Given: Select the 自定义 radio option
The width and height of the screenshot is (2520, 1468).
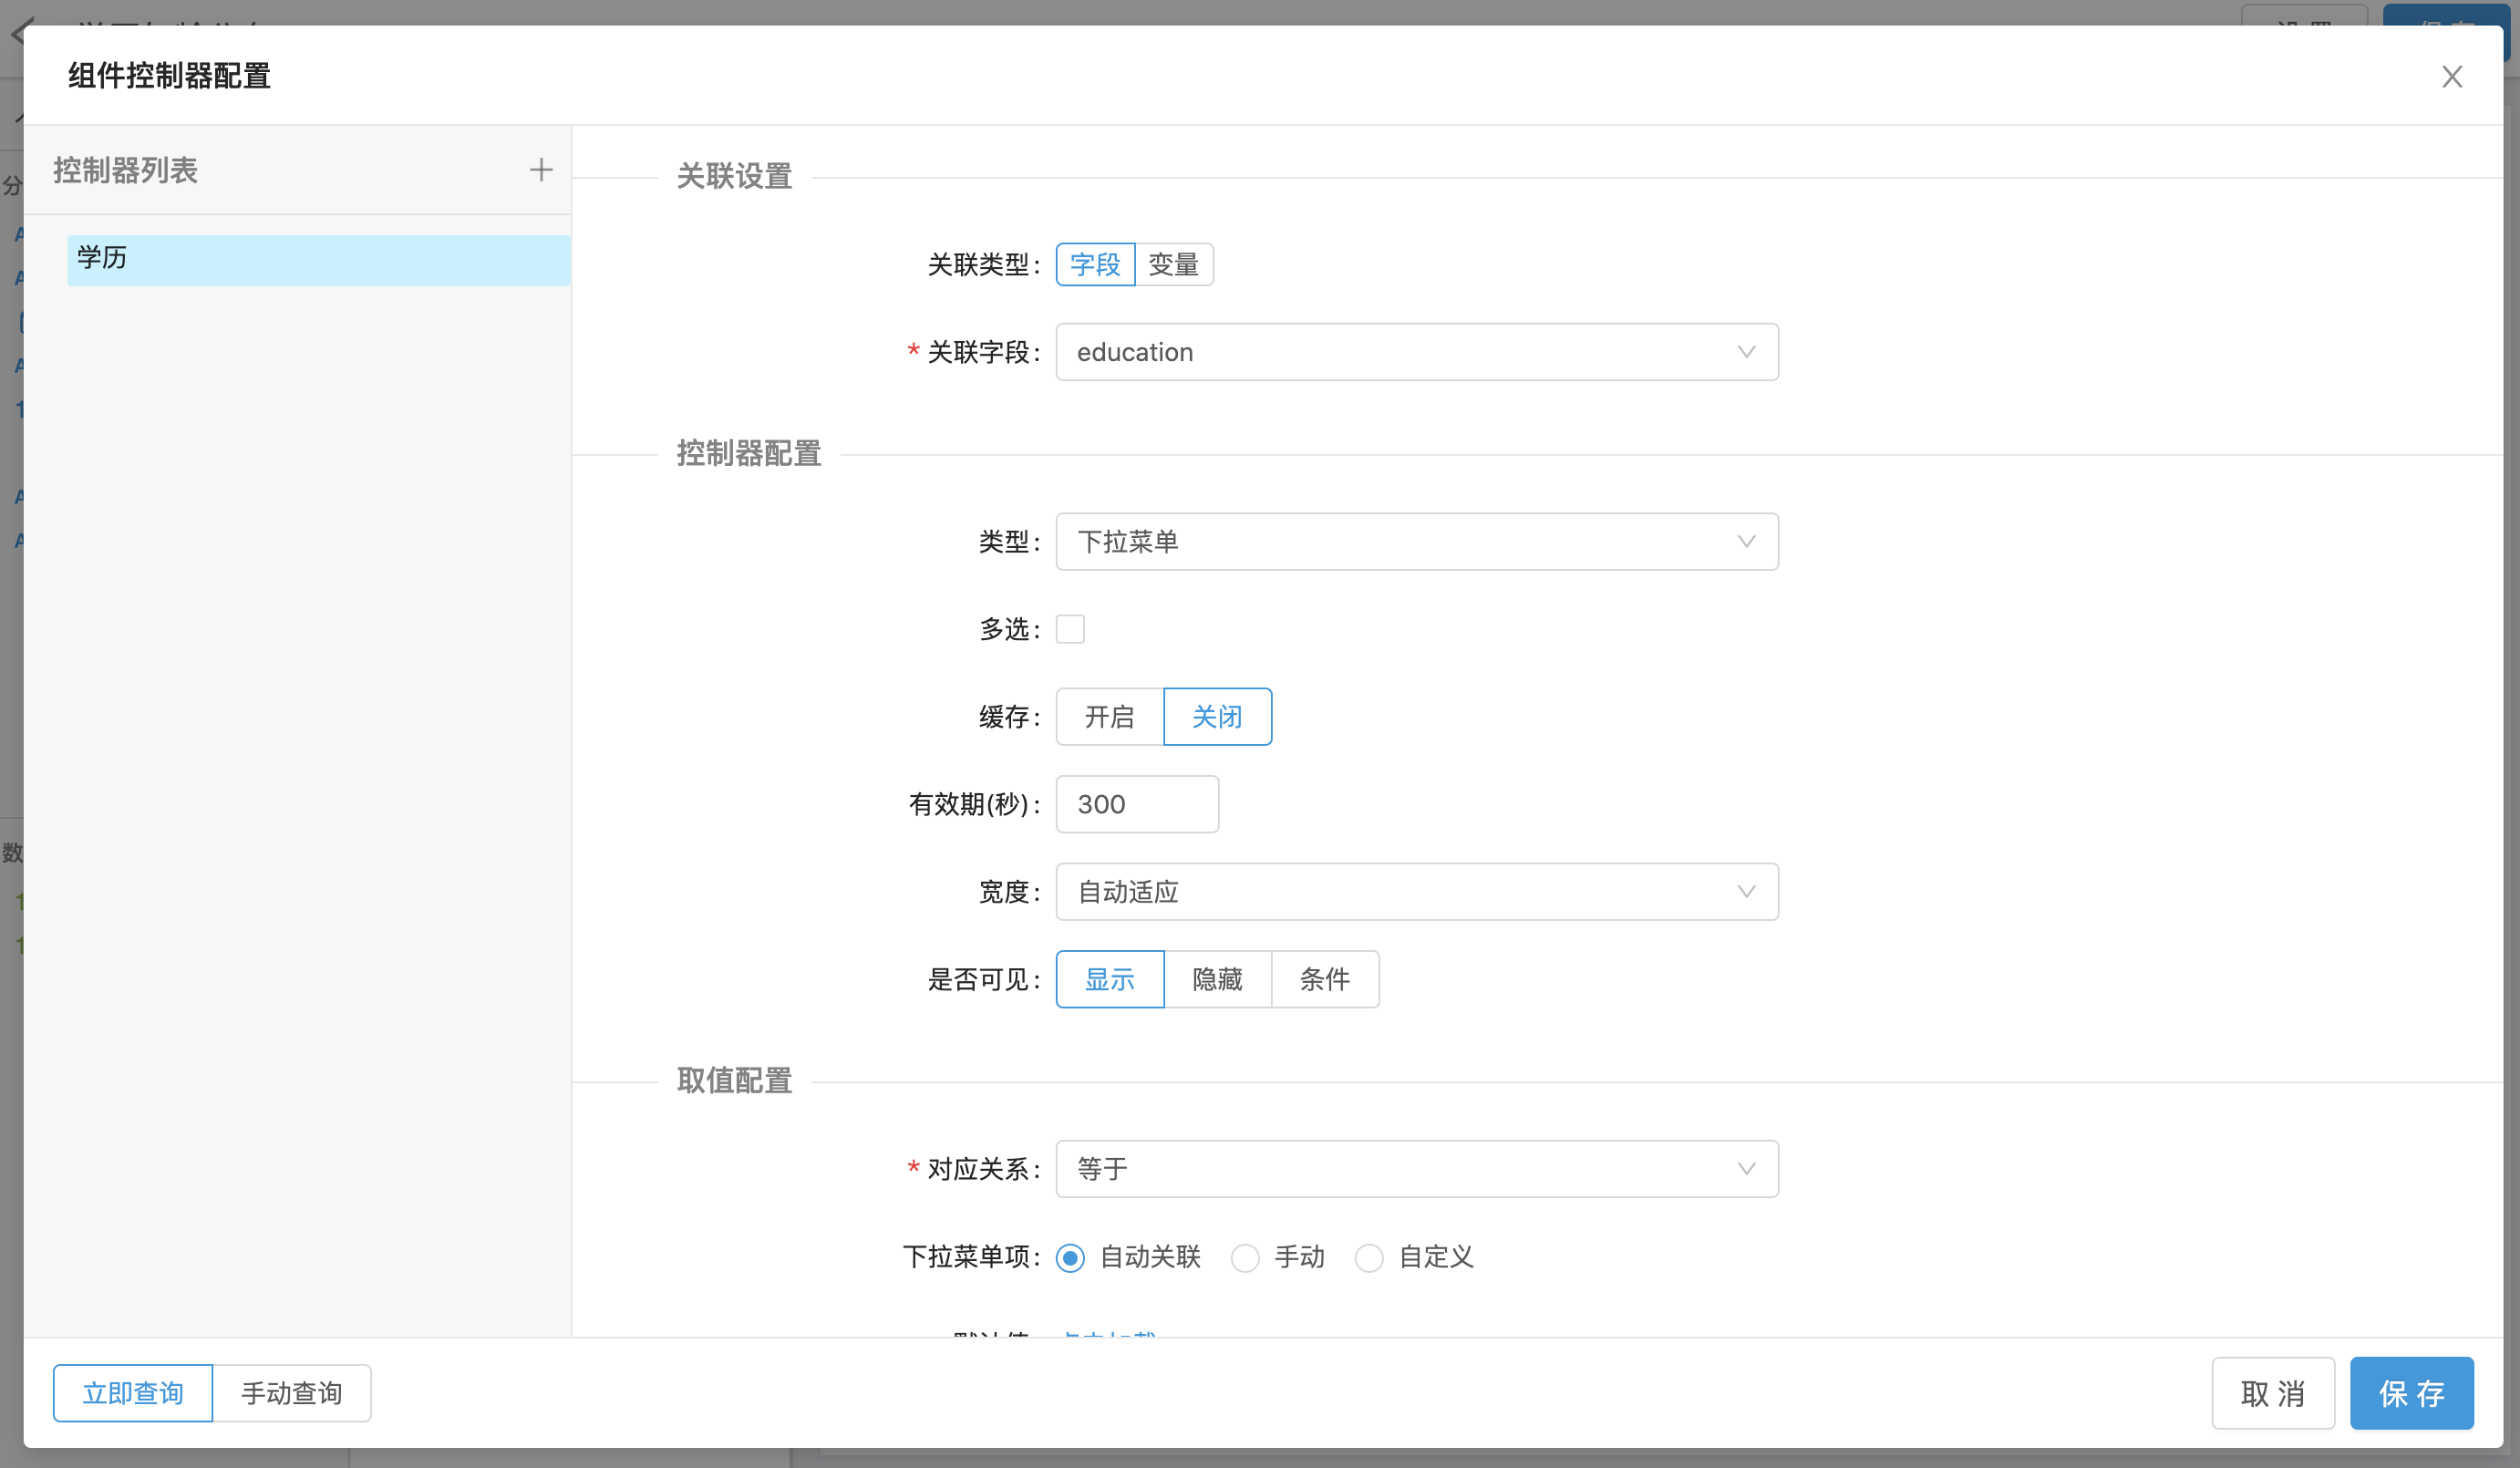Looking at the screenshot, I should pyautogui.click(x=1369, y=1257).
